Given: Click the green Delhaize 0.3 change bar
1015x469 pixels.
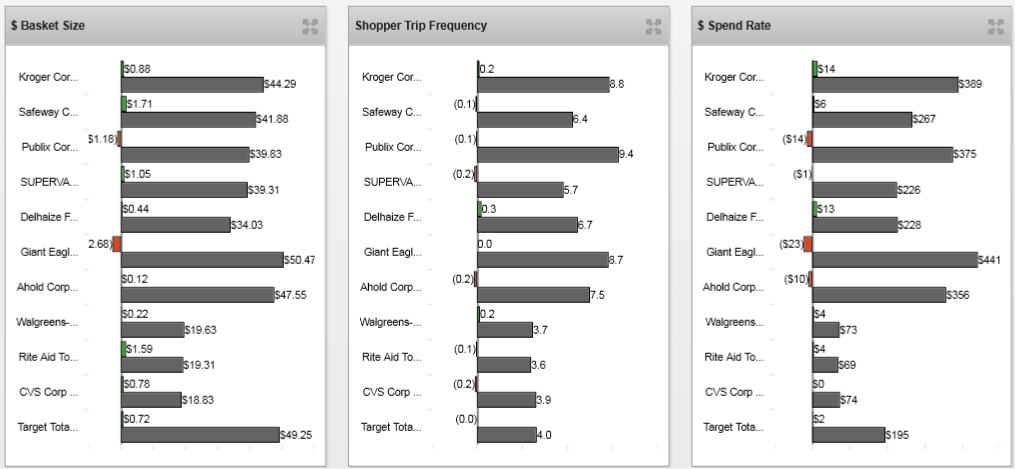Looking at the screenshot, I should (x=479, y=208).
